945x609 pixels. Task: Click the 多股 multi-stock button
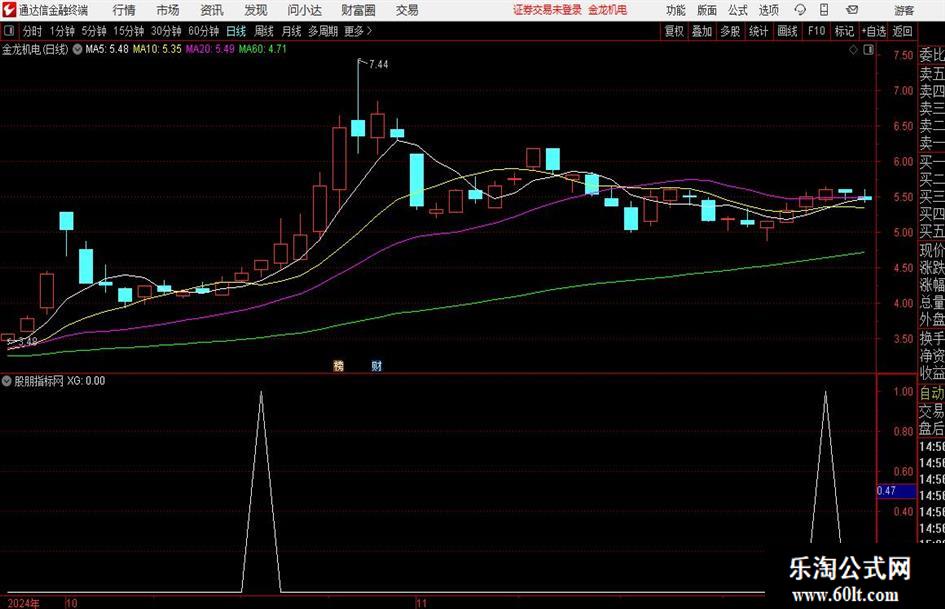click(x=730, y=31)
